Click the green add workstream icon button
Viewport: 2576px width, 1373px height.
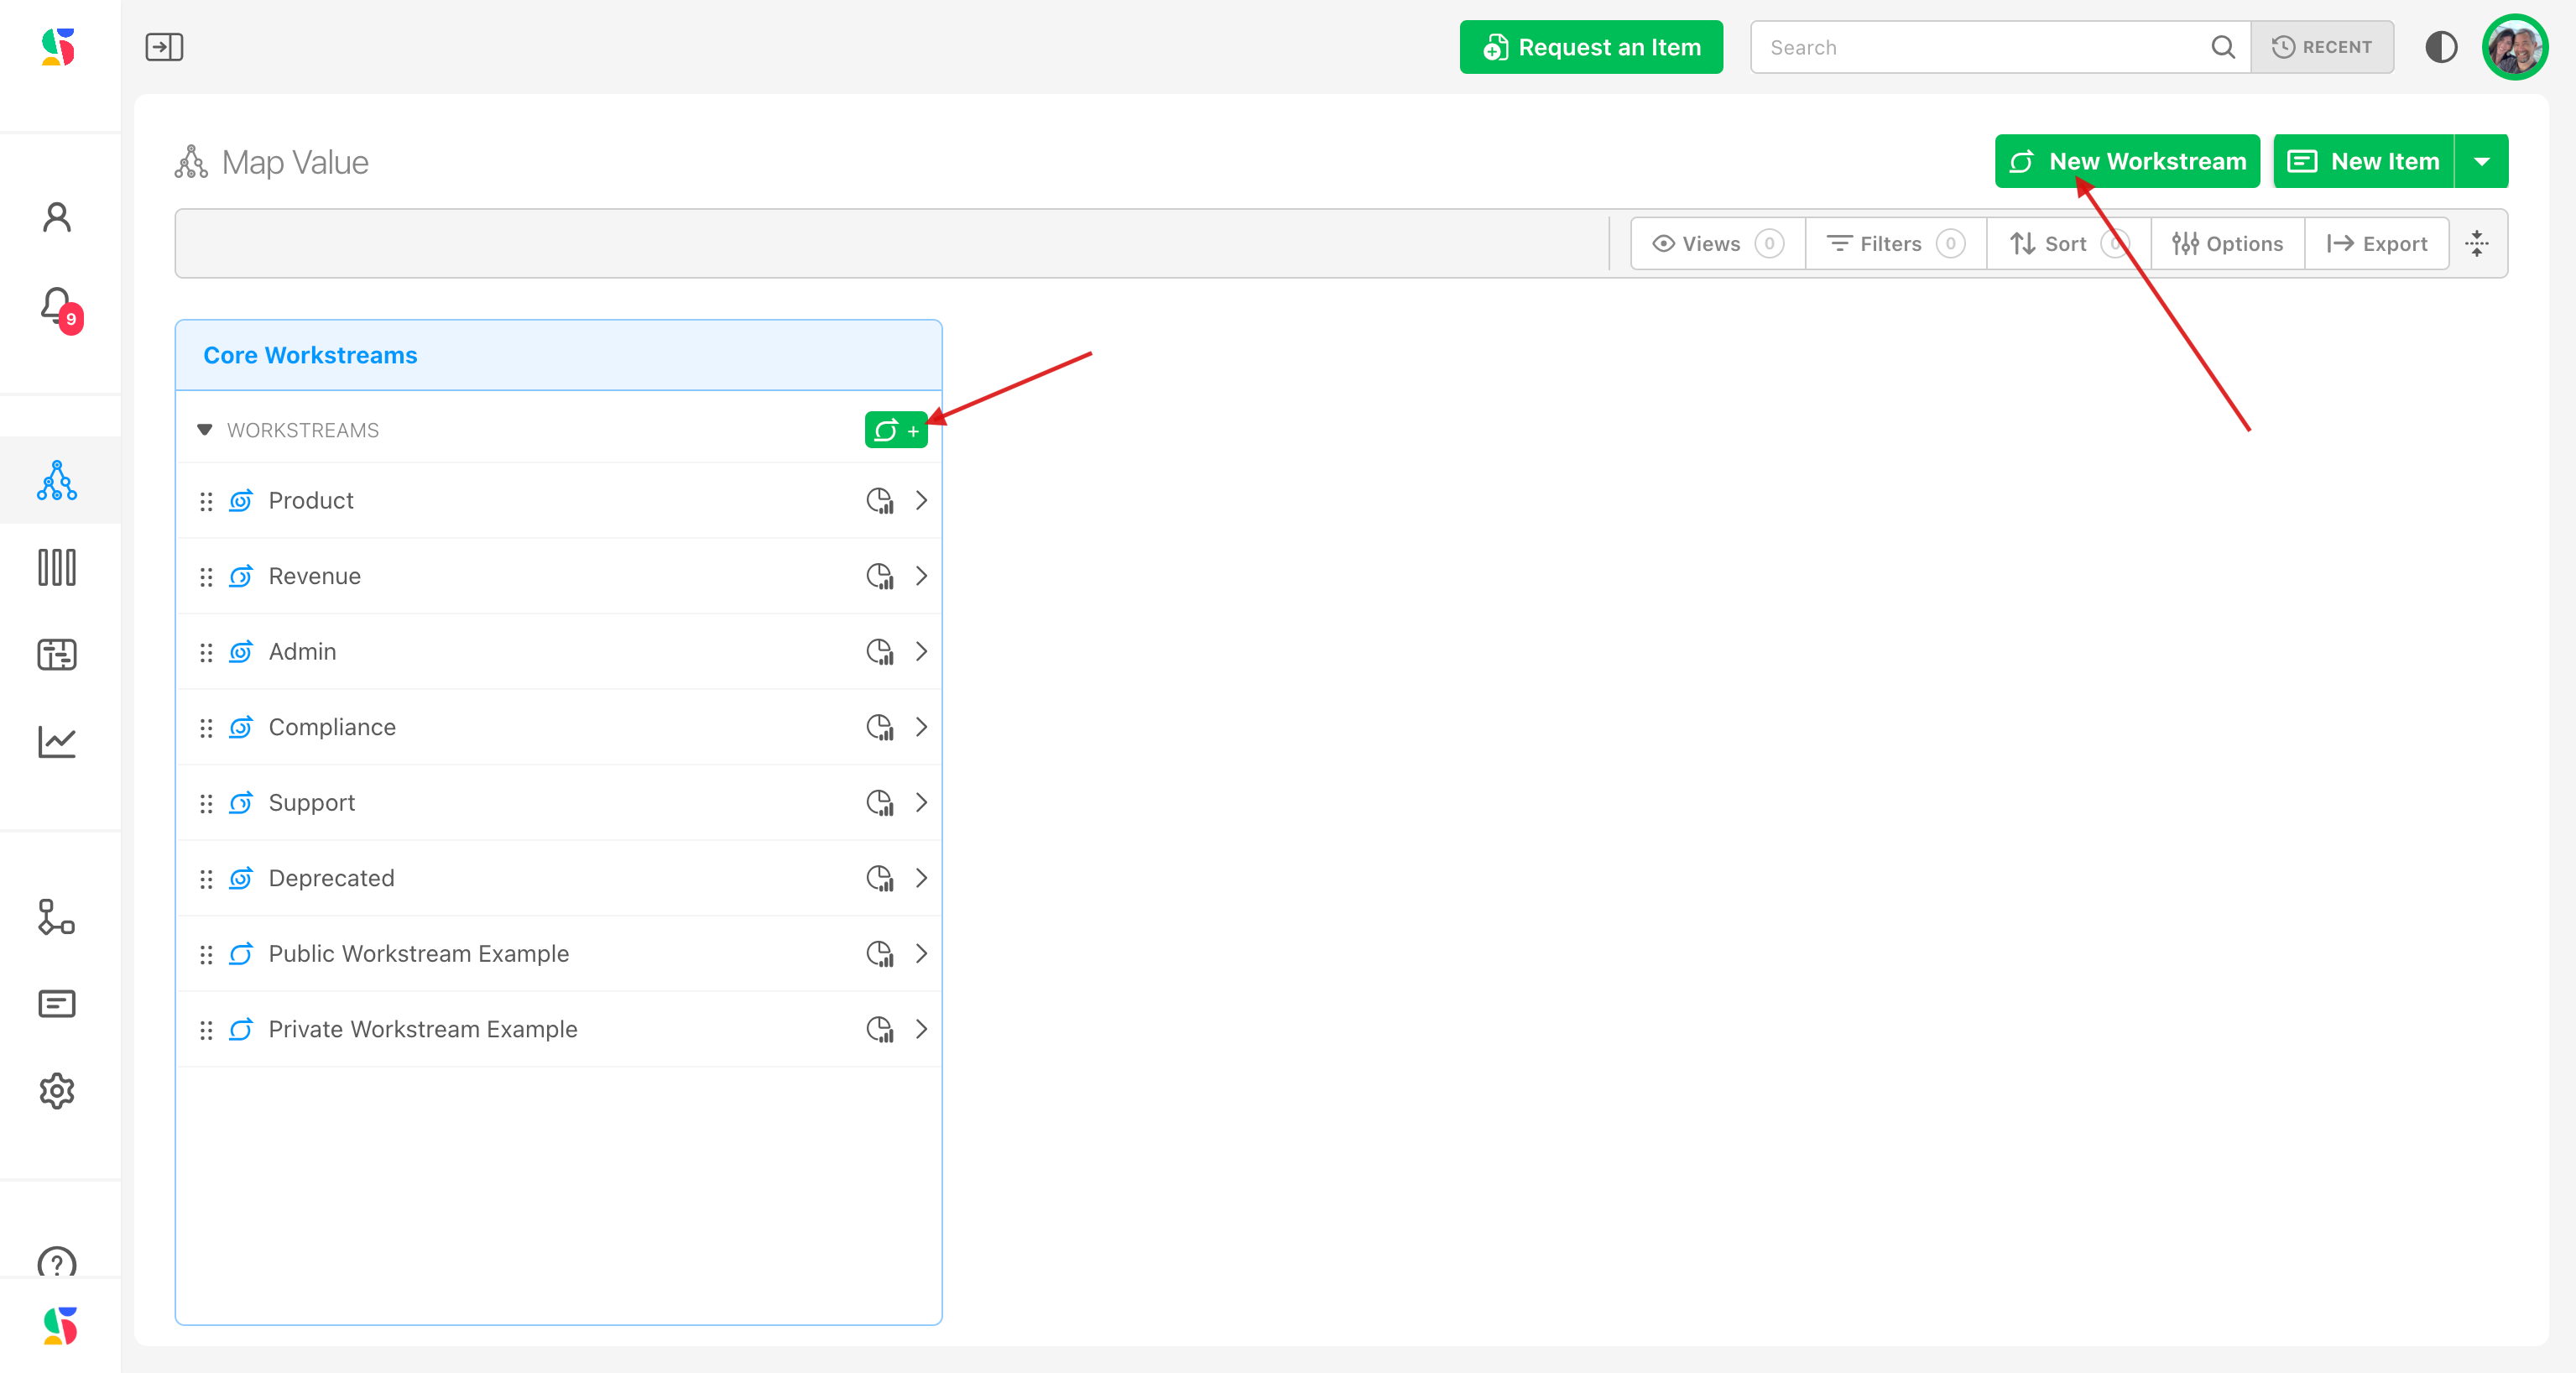click(895, 430)
